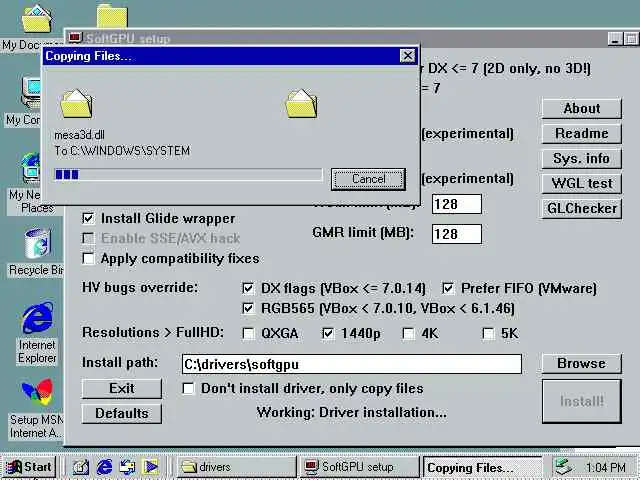Launch GLChecker button
Viewport: 640px width, 480px height.
(x=582, y=209)
